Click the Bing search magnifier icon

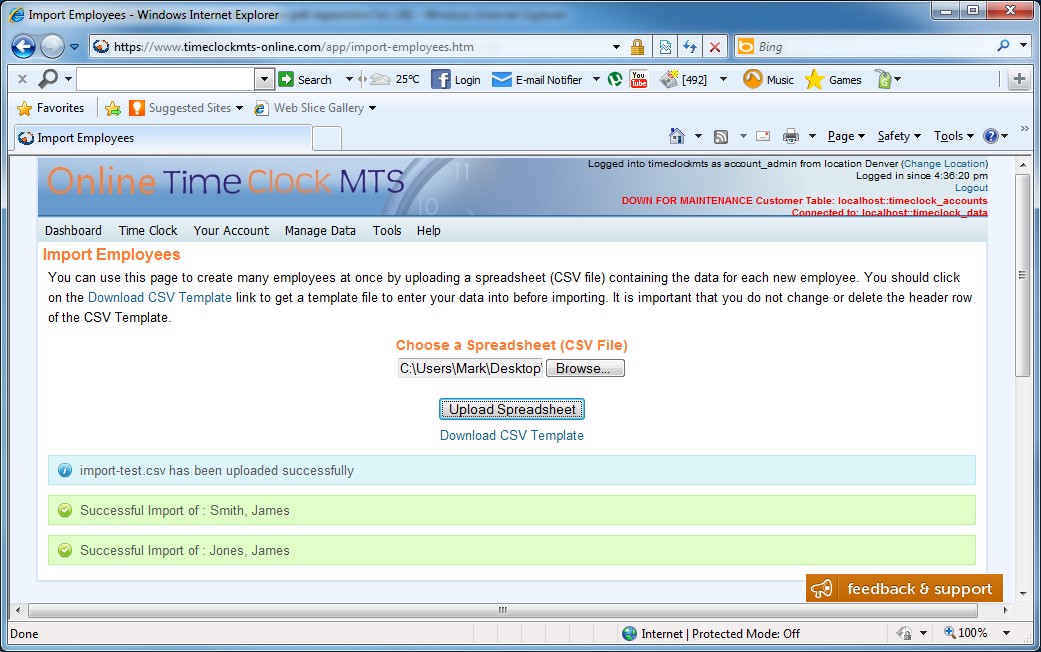click(x=1003, y=46)
